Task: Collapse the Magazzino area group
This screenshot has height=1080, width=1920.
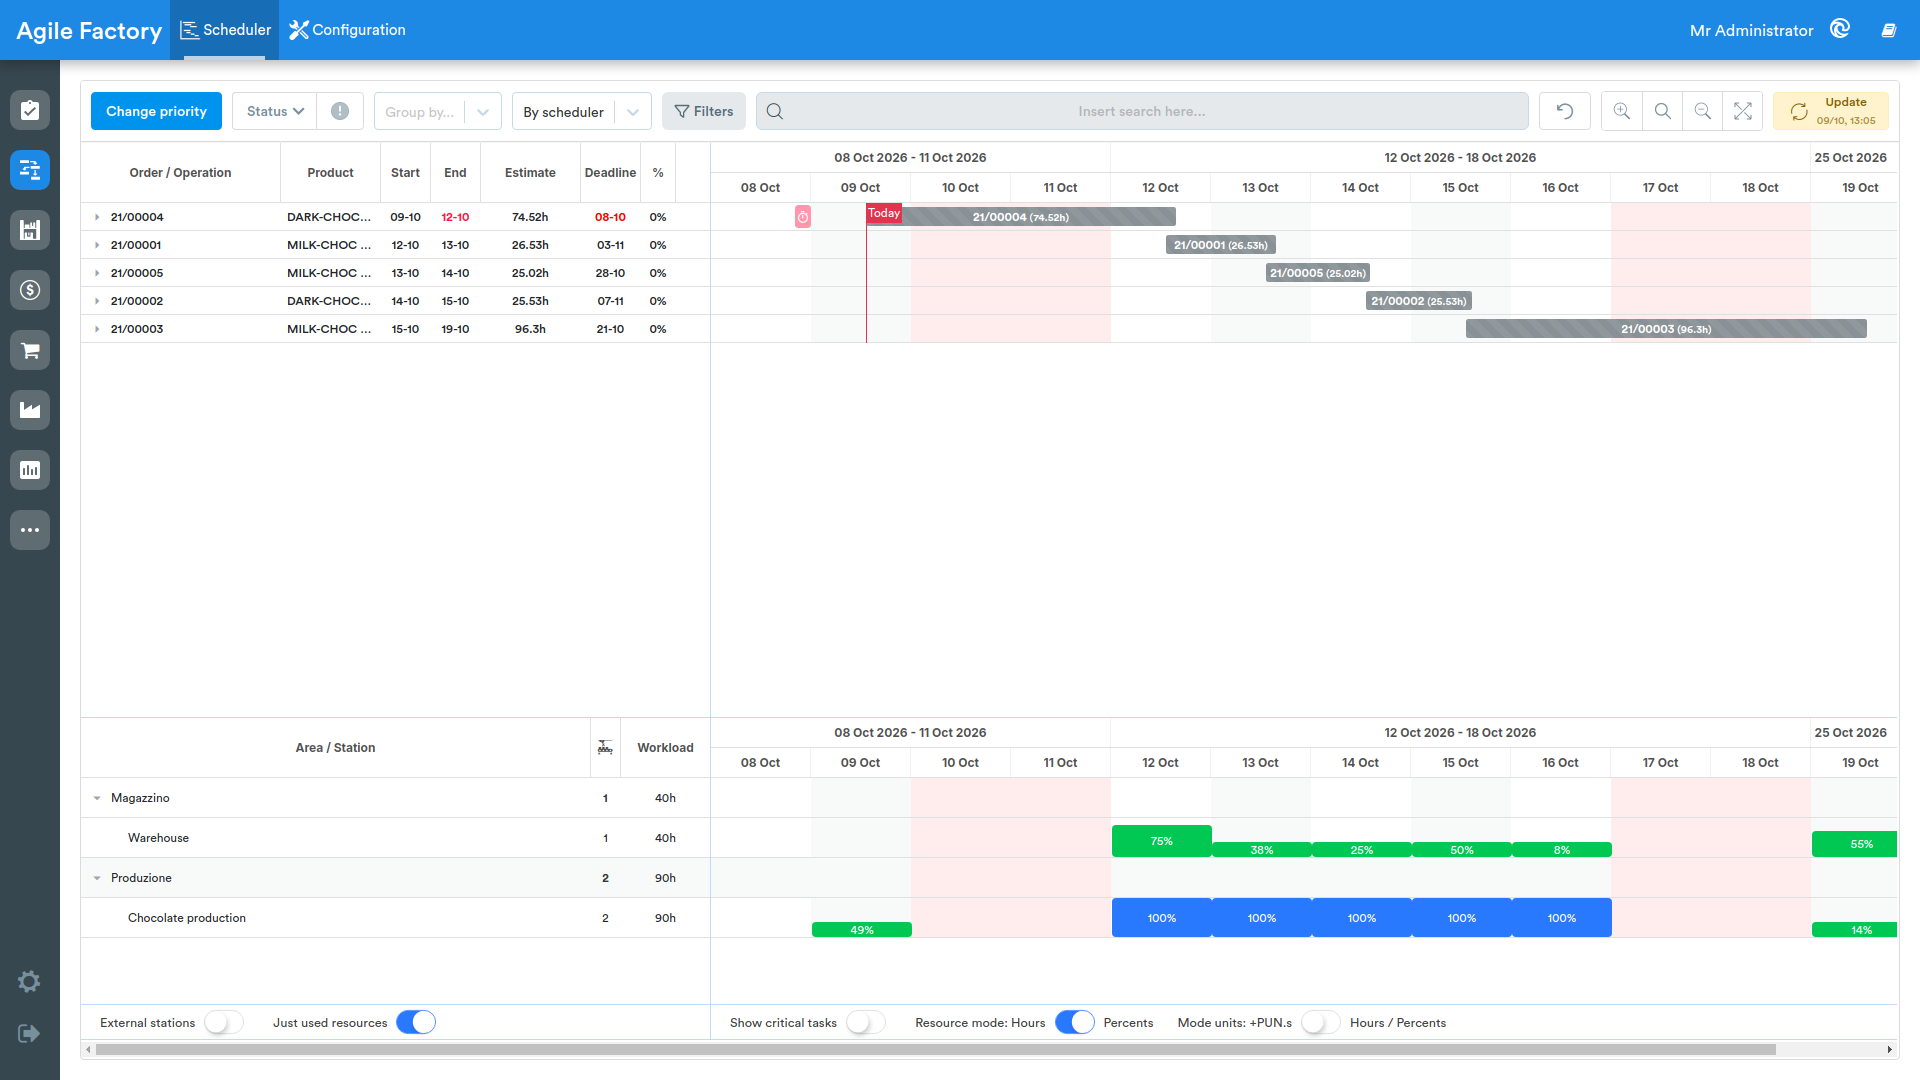Action: [97, 798]
